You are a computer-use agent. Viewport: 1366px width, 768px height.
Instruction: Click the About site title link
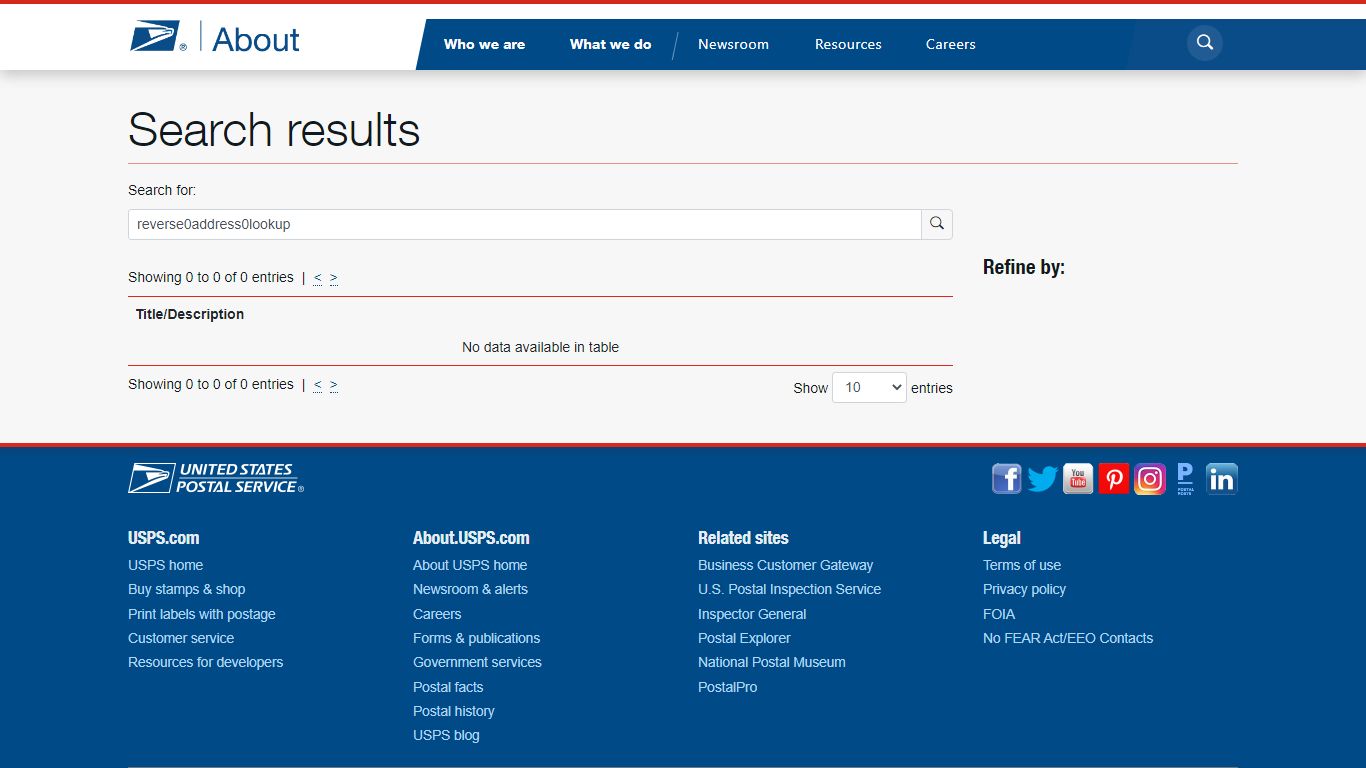coord(256,39)
